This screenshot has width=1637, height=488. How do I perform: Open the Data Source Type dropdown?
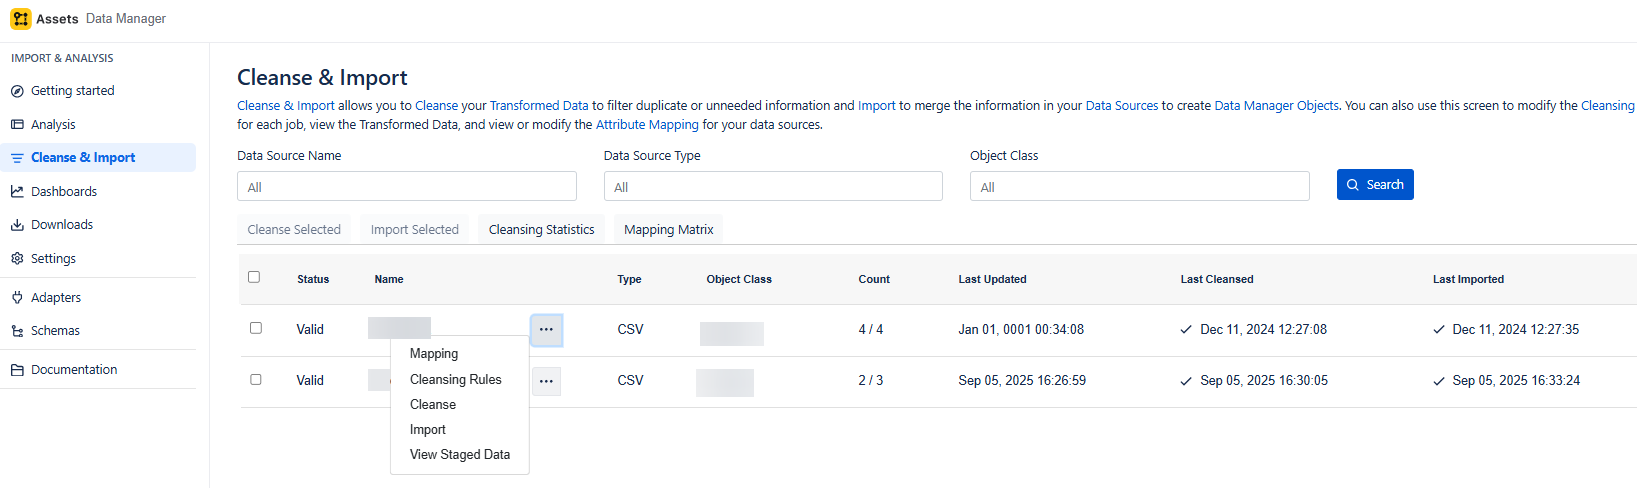[773, 187]
